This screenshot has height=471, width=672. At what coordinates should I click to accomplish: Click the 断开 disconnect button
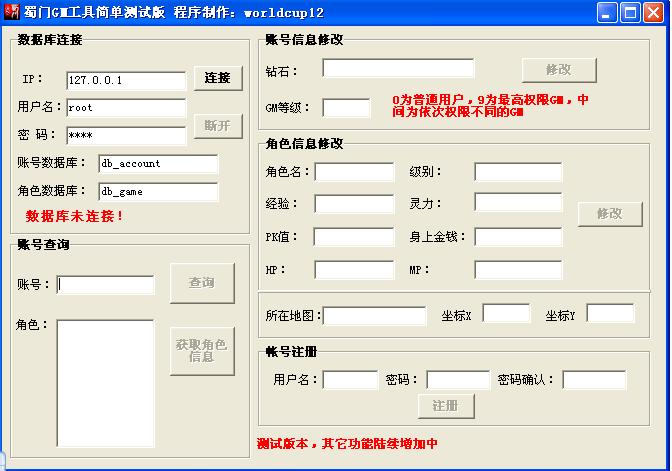[x=217, y=126]
